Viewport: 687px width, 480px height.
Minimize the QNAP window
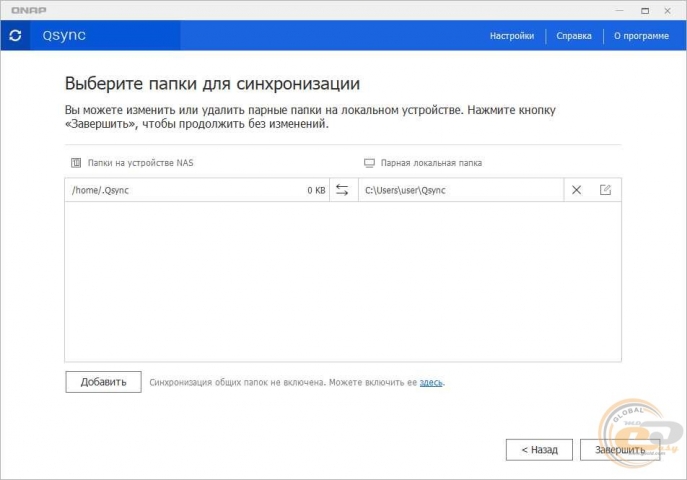619,11
